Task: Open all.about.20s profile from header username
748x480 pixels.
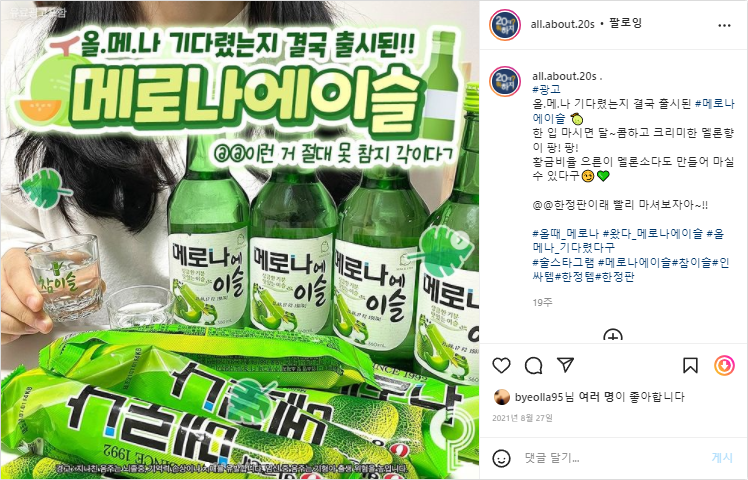Action: (x=562, y=24)
